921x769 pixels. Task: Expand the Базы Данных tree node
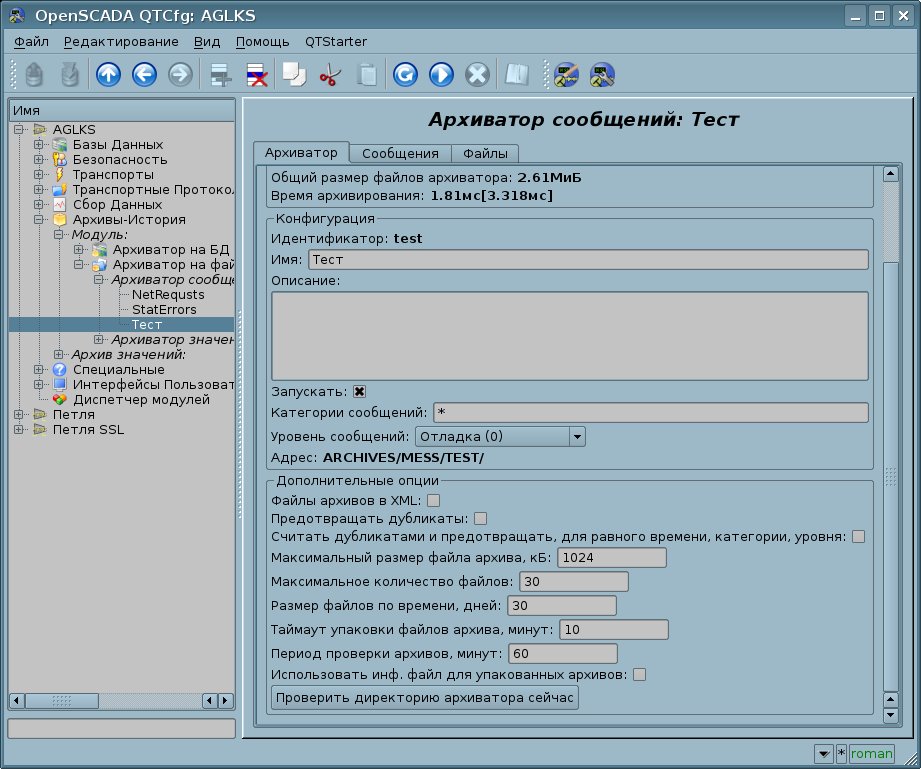[x=39, y=145]
